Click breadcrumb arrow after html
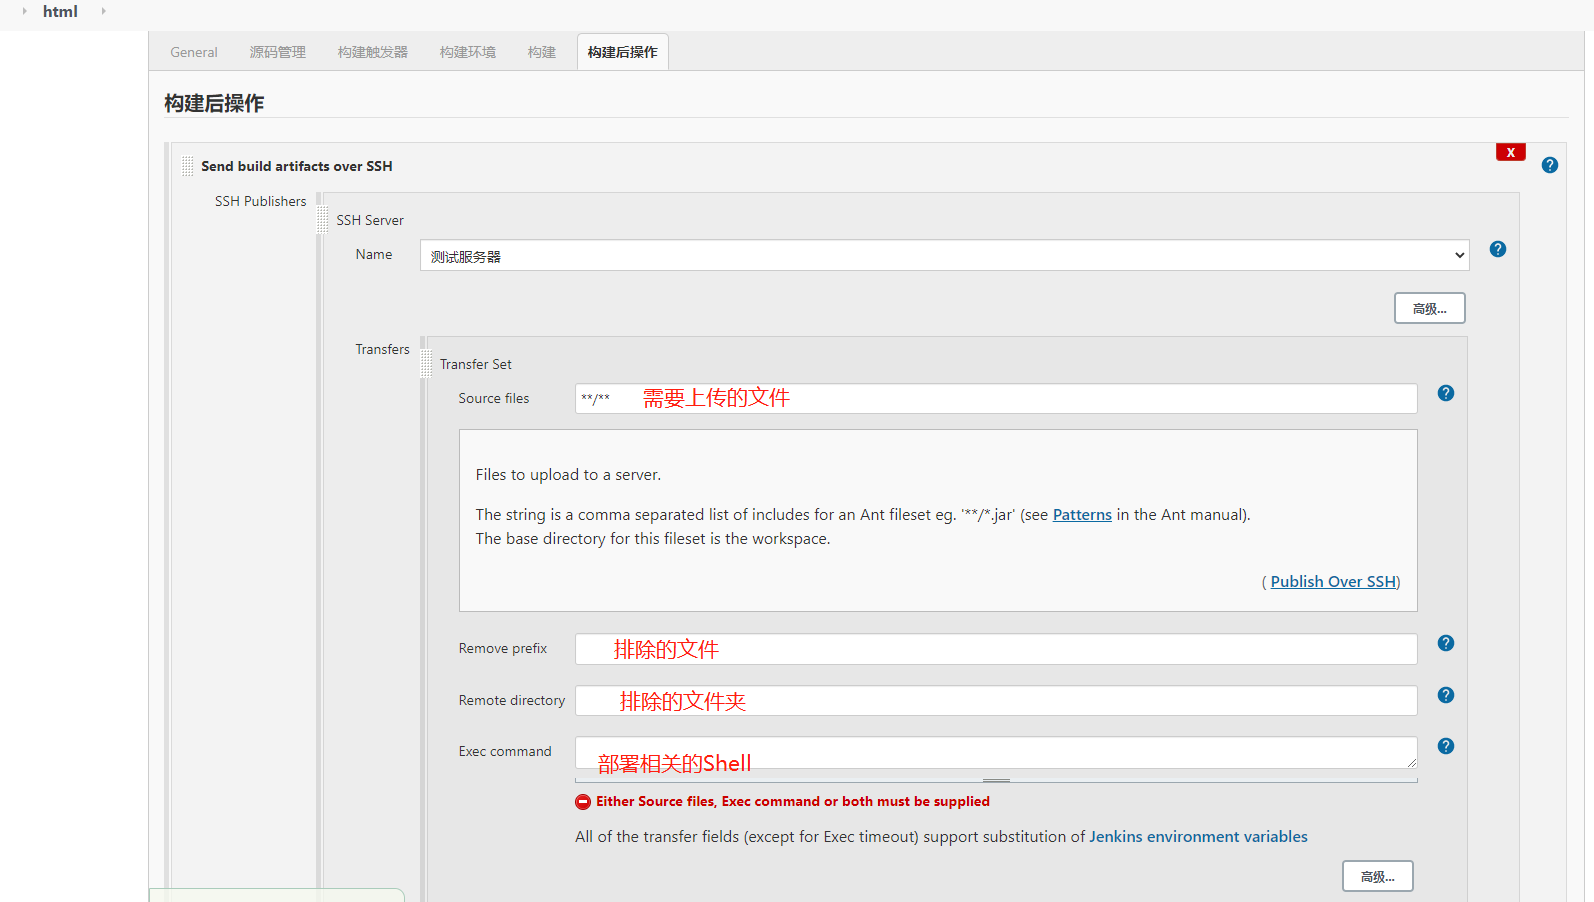The width and height of the screenshot is (1594, 902). [x=103, y=11]
